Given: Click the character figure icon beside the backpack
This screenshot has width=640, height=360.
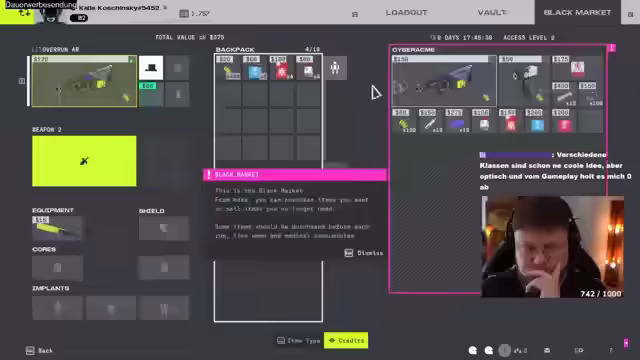Looking at the screenshot, I should (x=335, y=68).
